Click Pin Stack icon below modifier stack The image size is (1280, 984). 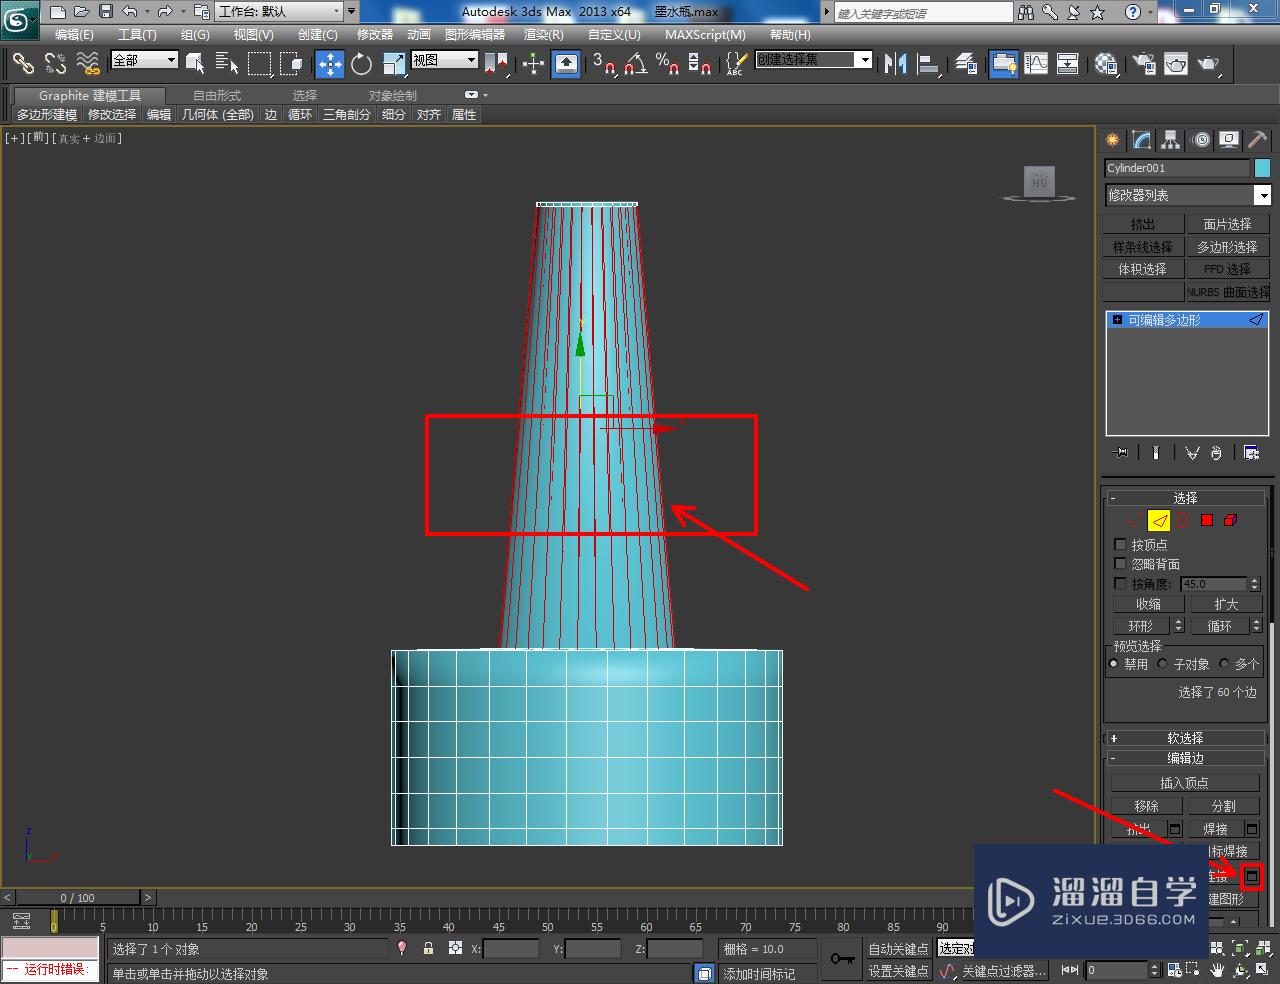[1121, 453]
